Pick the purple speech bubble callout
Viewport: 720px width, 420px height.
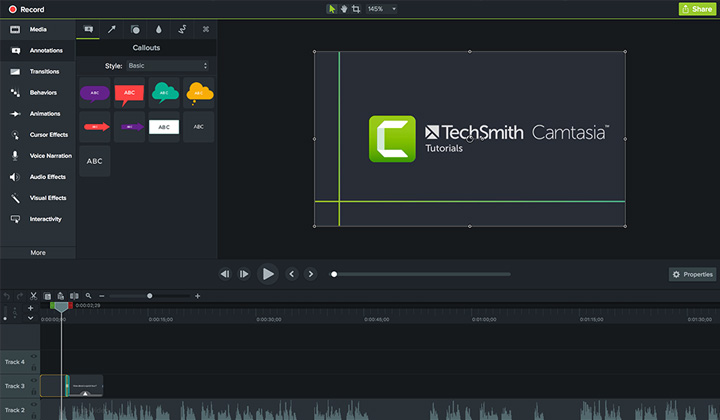(95, 93)
